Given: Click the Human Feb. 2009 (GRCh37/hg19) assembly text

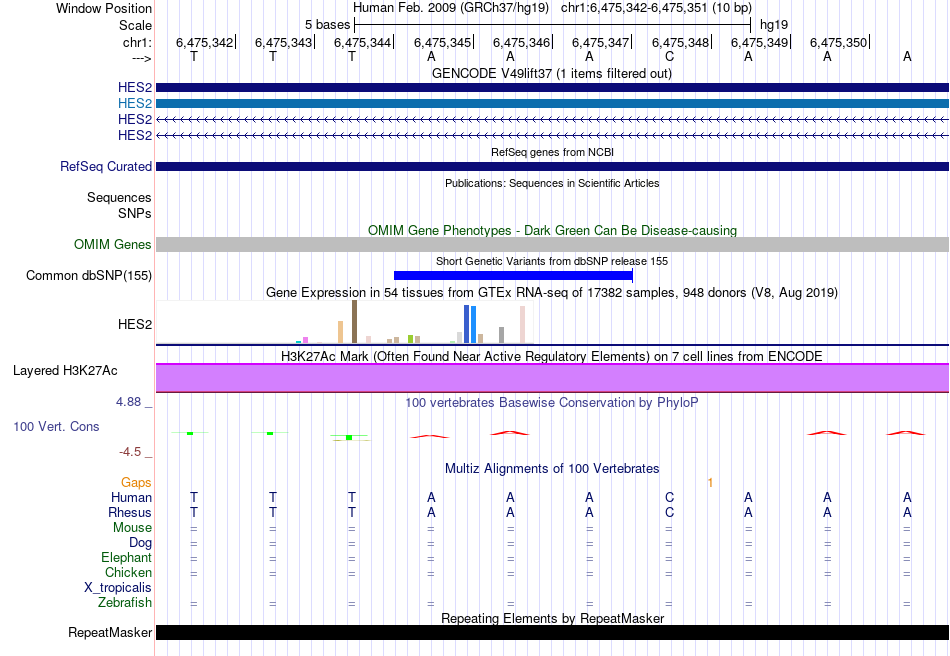Looking at the screenshot, I should coord(451,8).
